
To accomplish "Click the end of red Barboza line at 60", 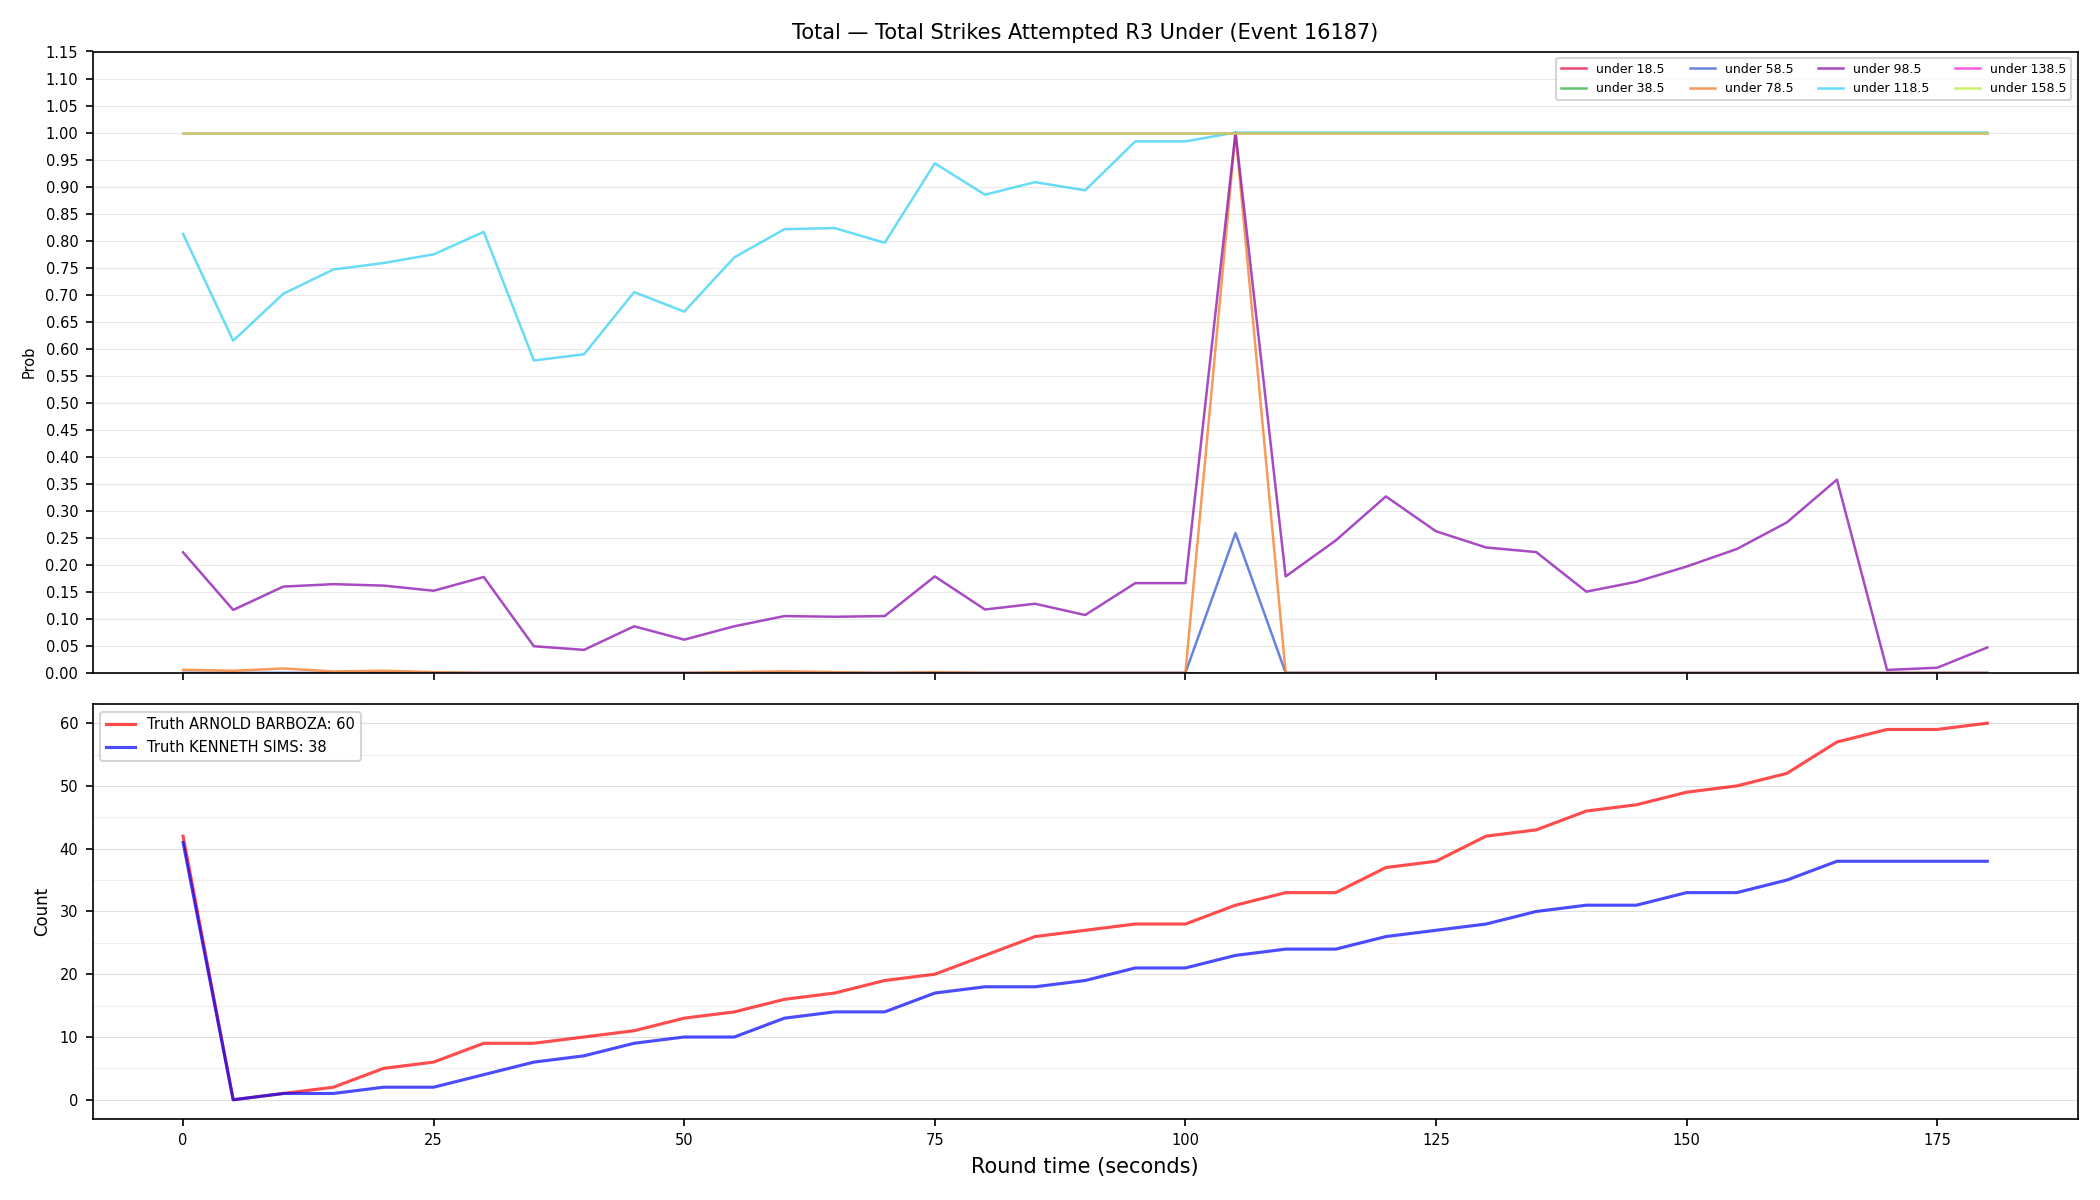I will [x=1987, y=723].
